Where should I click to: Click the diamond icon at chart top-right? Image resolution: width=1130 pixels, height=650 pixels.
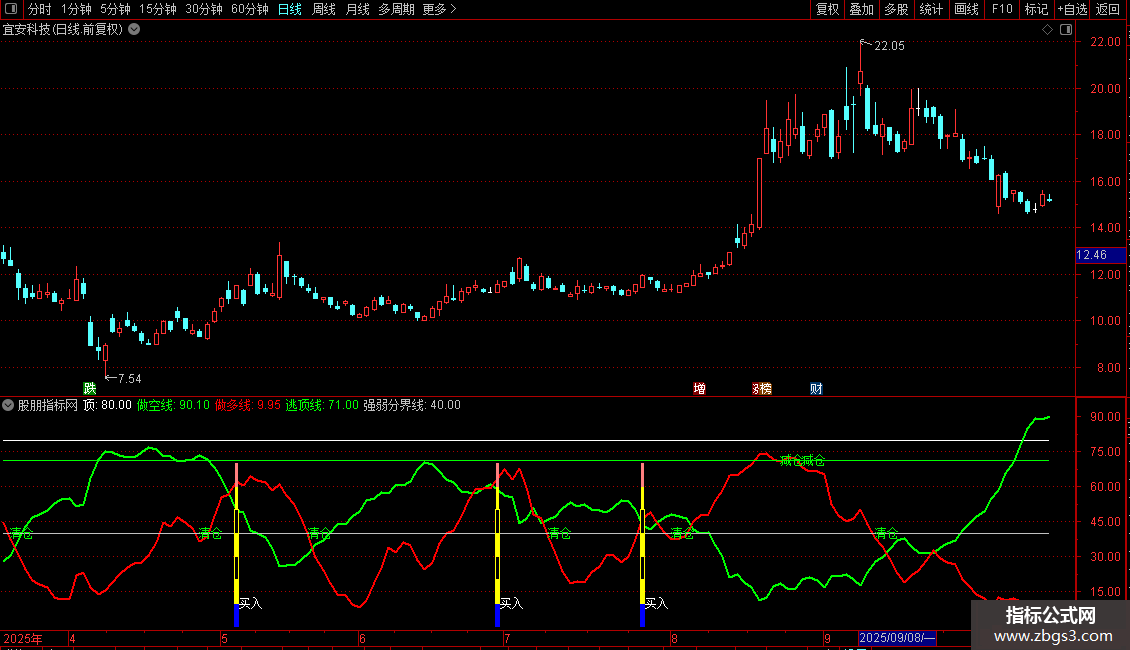pyautogui.click(x=1048, y=30)
